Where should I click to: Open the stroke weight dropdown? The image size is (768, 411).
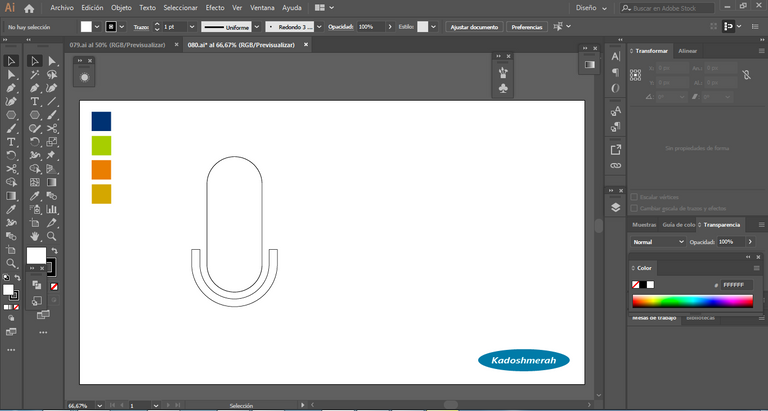(x=192, y=27)
